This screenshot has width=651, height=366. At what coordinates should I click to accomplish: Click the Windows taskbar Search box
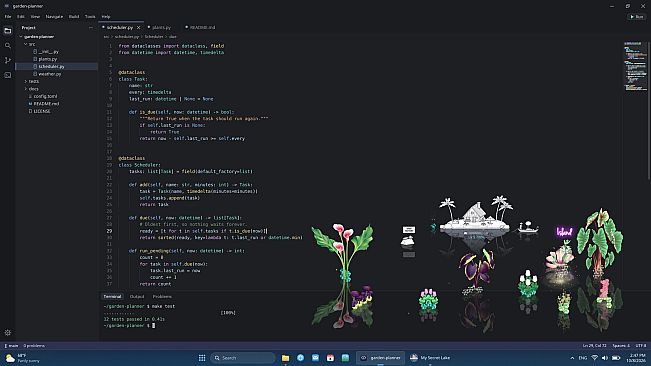click(x=243, y=358)
